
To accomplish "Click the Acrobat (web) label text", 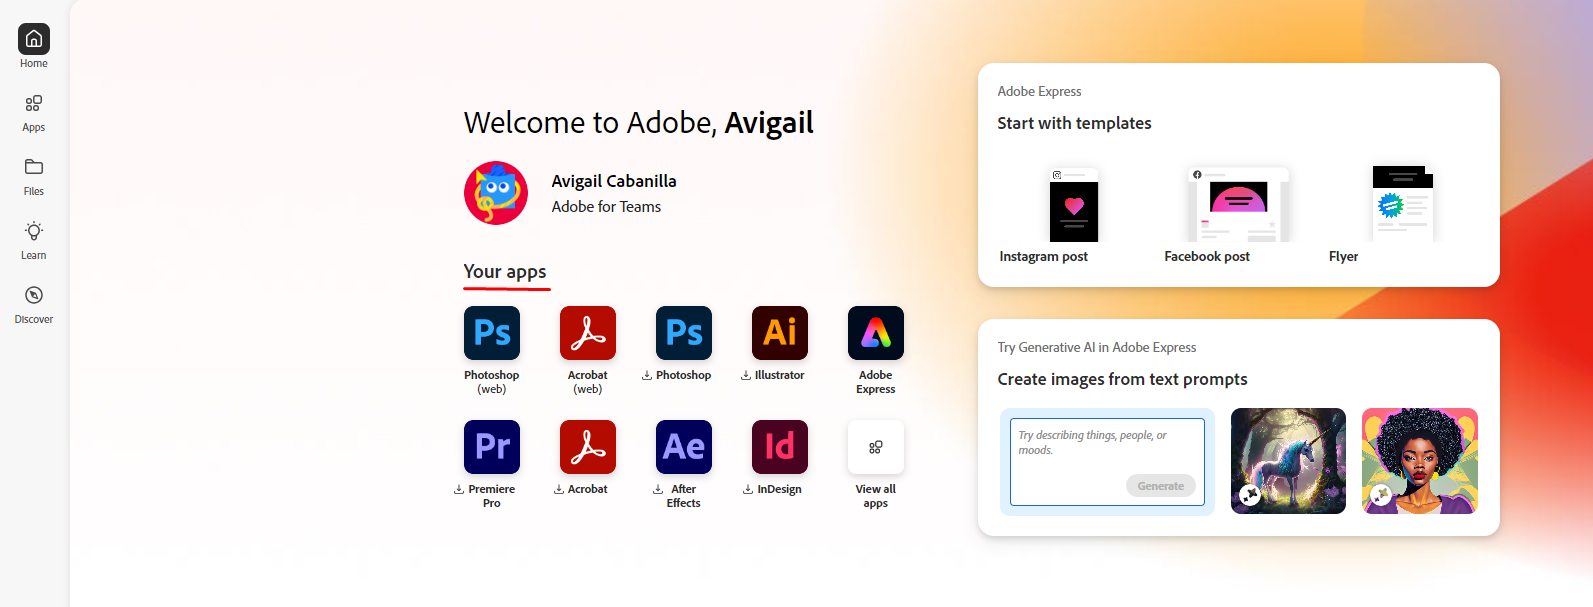I will pos(588,382).
